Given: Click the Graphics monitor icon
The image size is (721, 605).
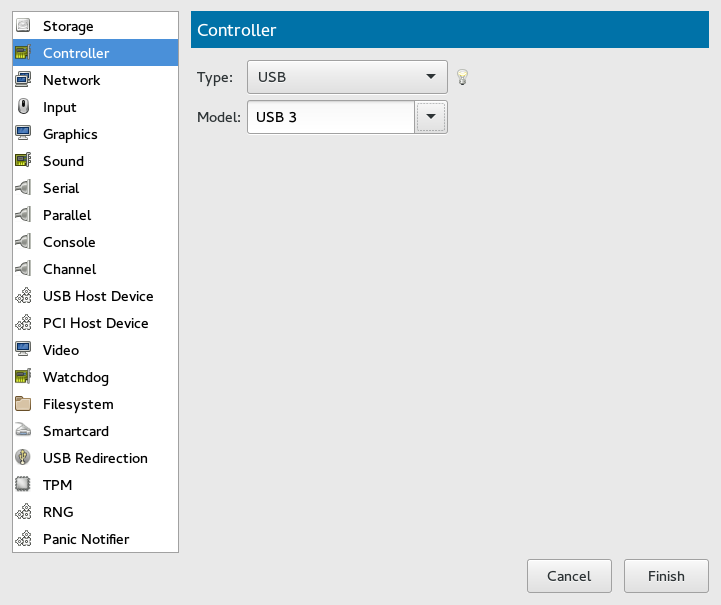Looking at the screenshot, I should pos(24,134).
